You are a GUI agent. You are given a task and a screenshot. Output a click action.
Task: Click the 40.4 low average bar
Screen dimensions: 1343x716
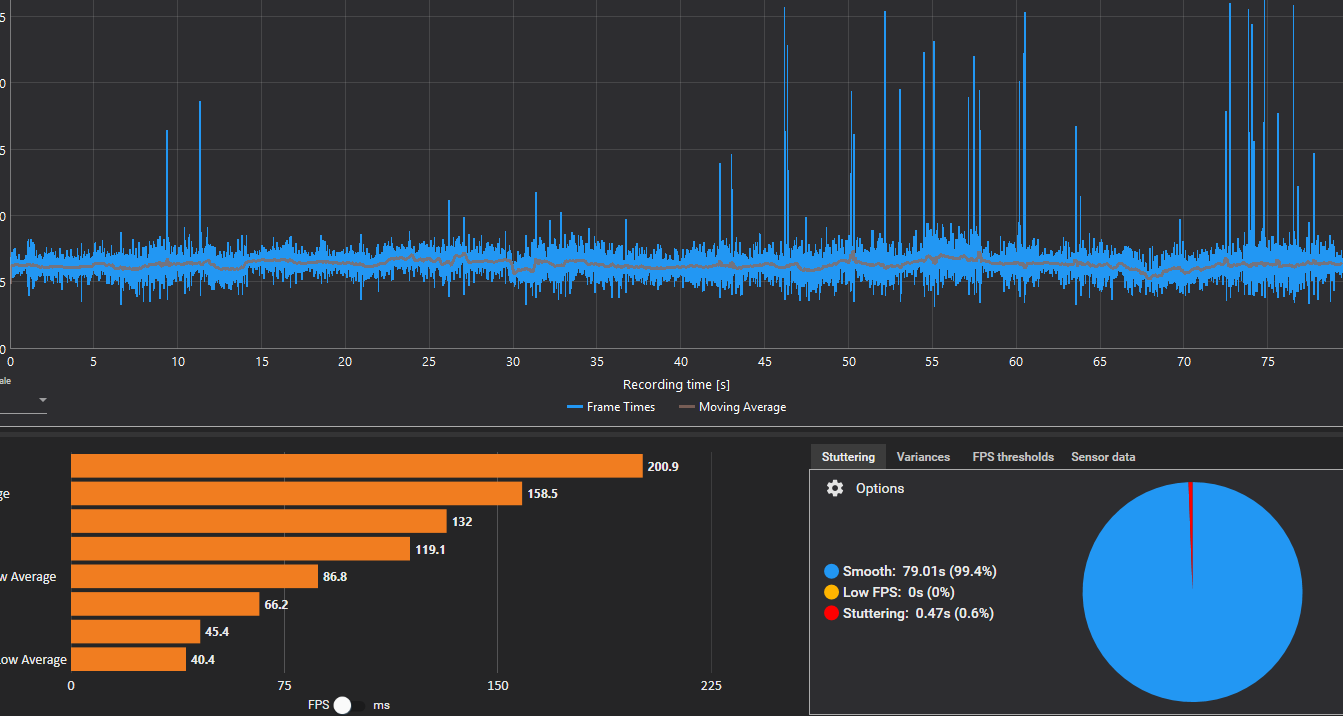128,659
